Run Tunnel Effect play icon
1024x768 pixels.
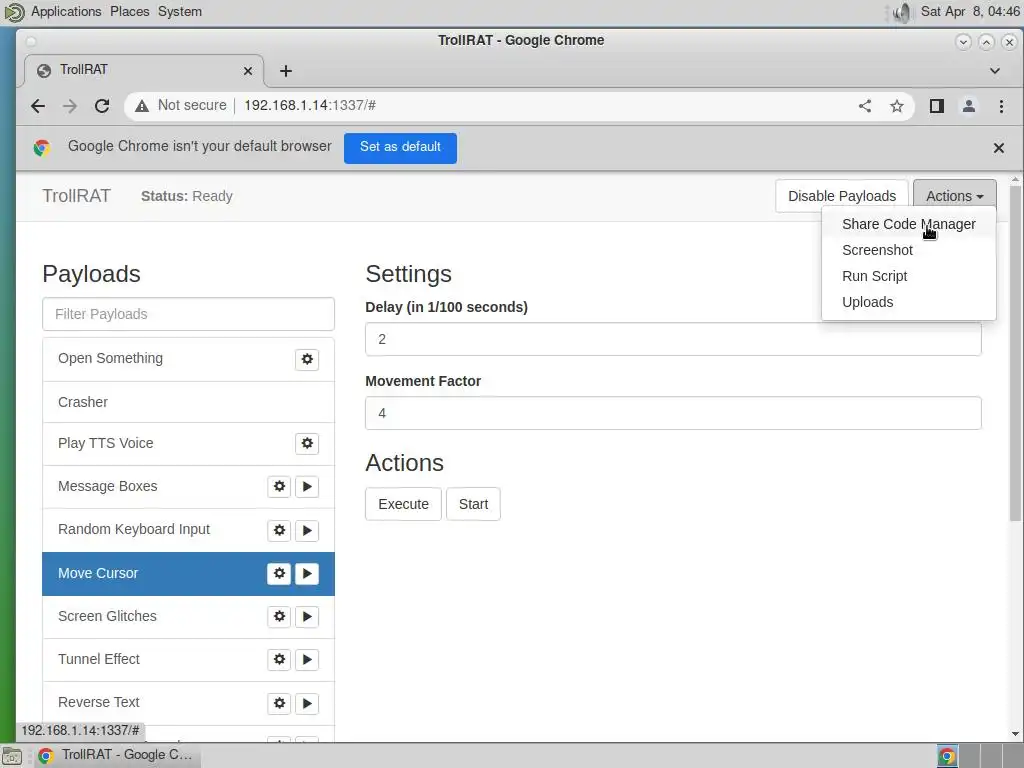coord(307,660)
